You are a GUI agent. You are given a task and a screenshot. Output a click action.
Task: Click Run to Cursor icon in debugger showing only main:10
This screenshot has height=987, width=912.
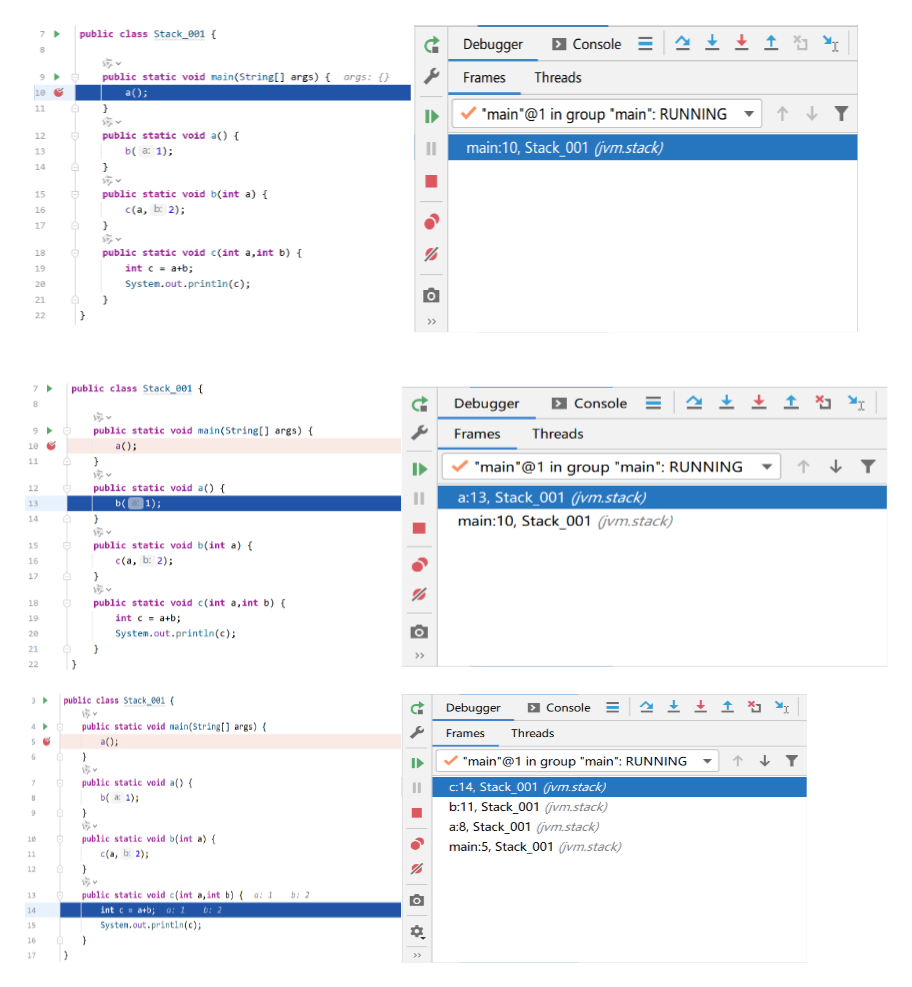click(x=831, y=43)
